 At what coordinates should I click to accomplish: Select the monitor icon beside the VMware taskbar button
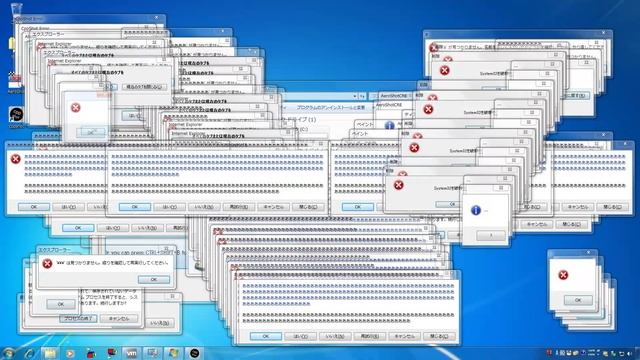pos(152,353)
